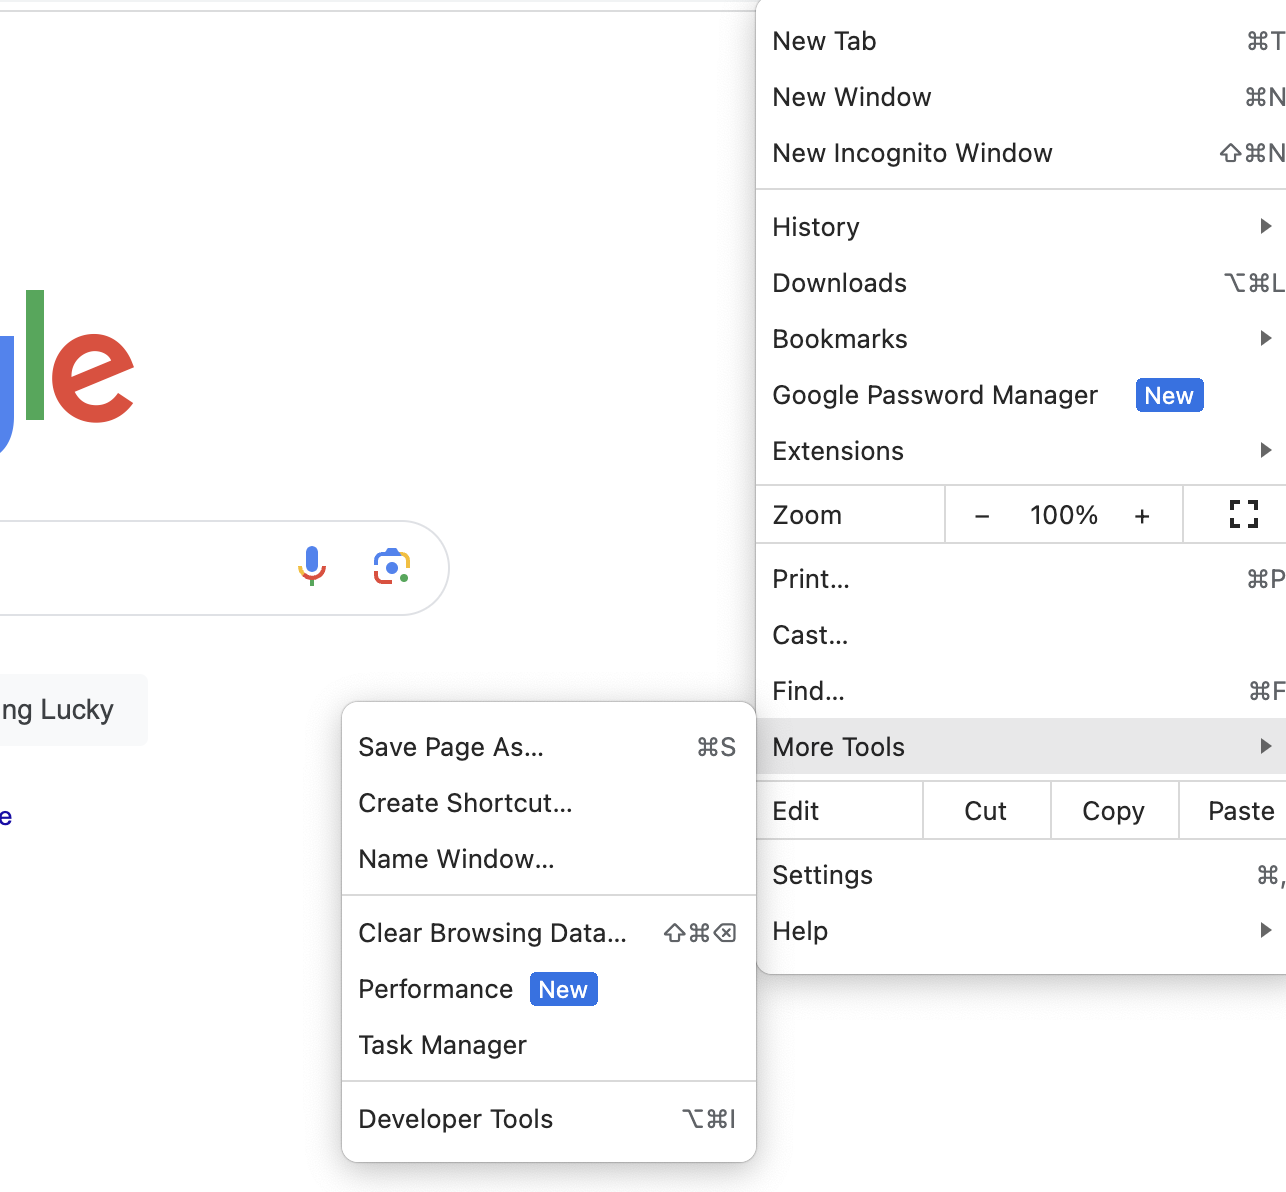The height and width of the screenshot is (1192, 1286).
Task: Click the Copy button in Edit row
Action: click(x=1113, y=811)
